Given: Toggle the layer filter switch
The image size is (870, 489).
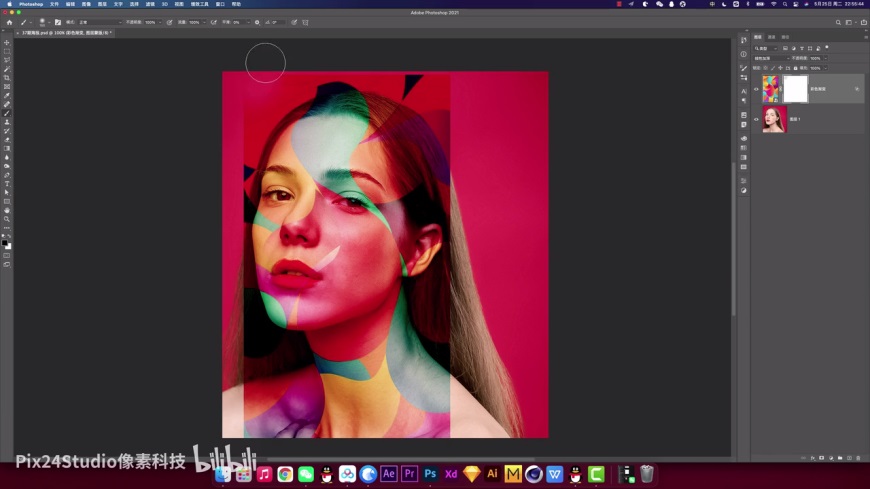Looking at the screenshot, I should [827, 47].
